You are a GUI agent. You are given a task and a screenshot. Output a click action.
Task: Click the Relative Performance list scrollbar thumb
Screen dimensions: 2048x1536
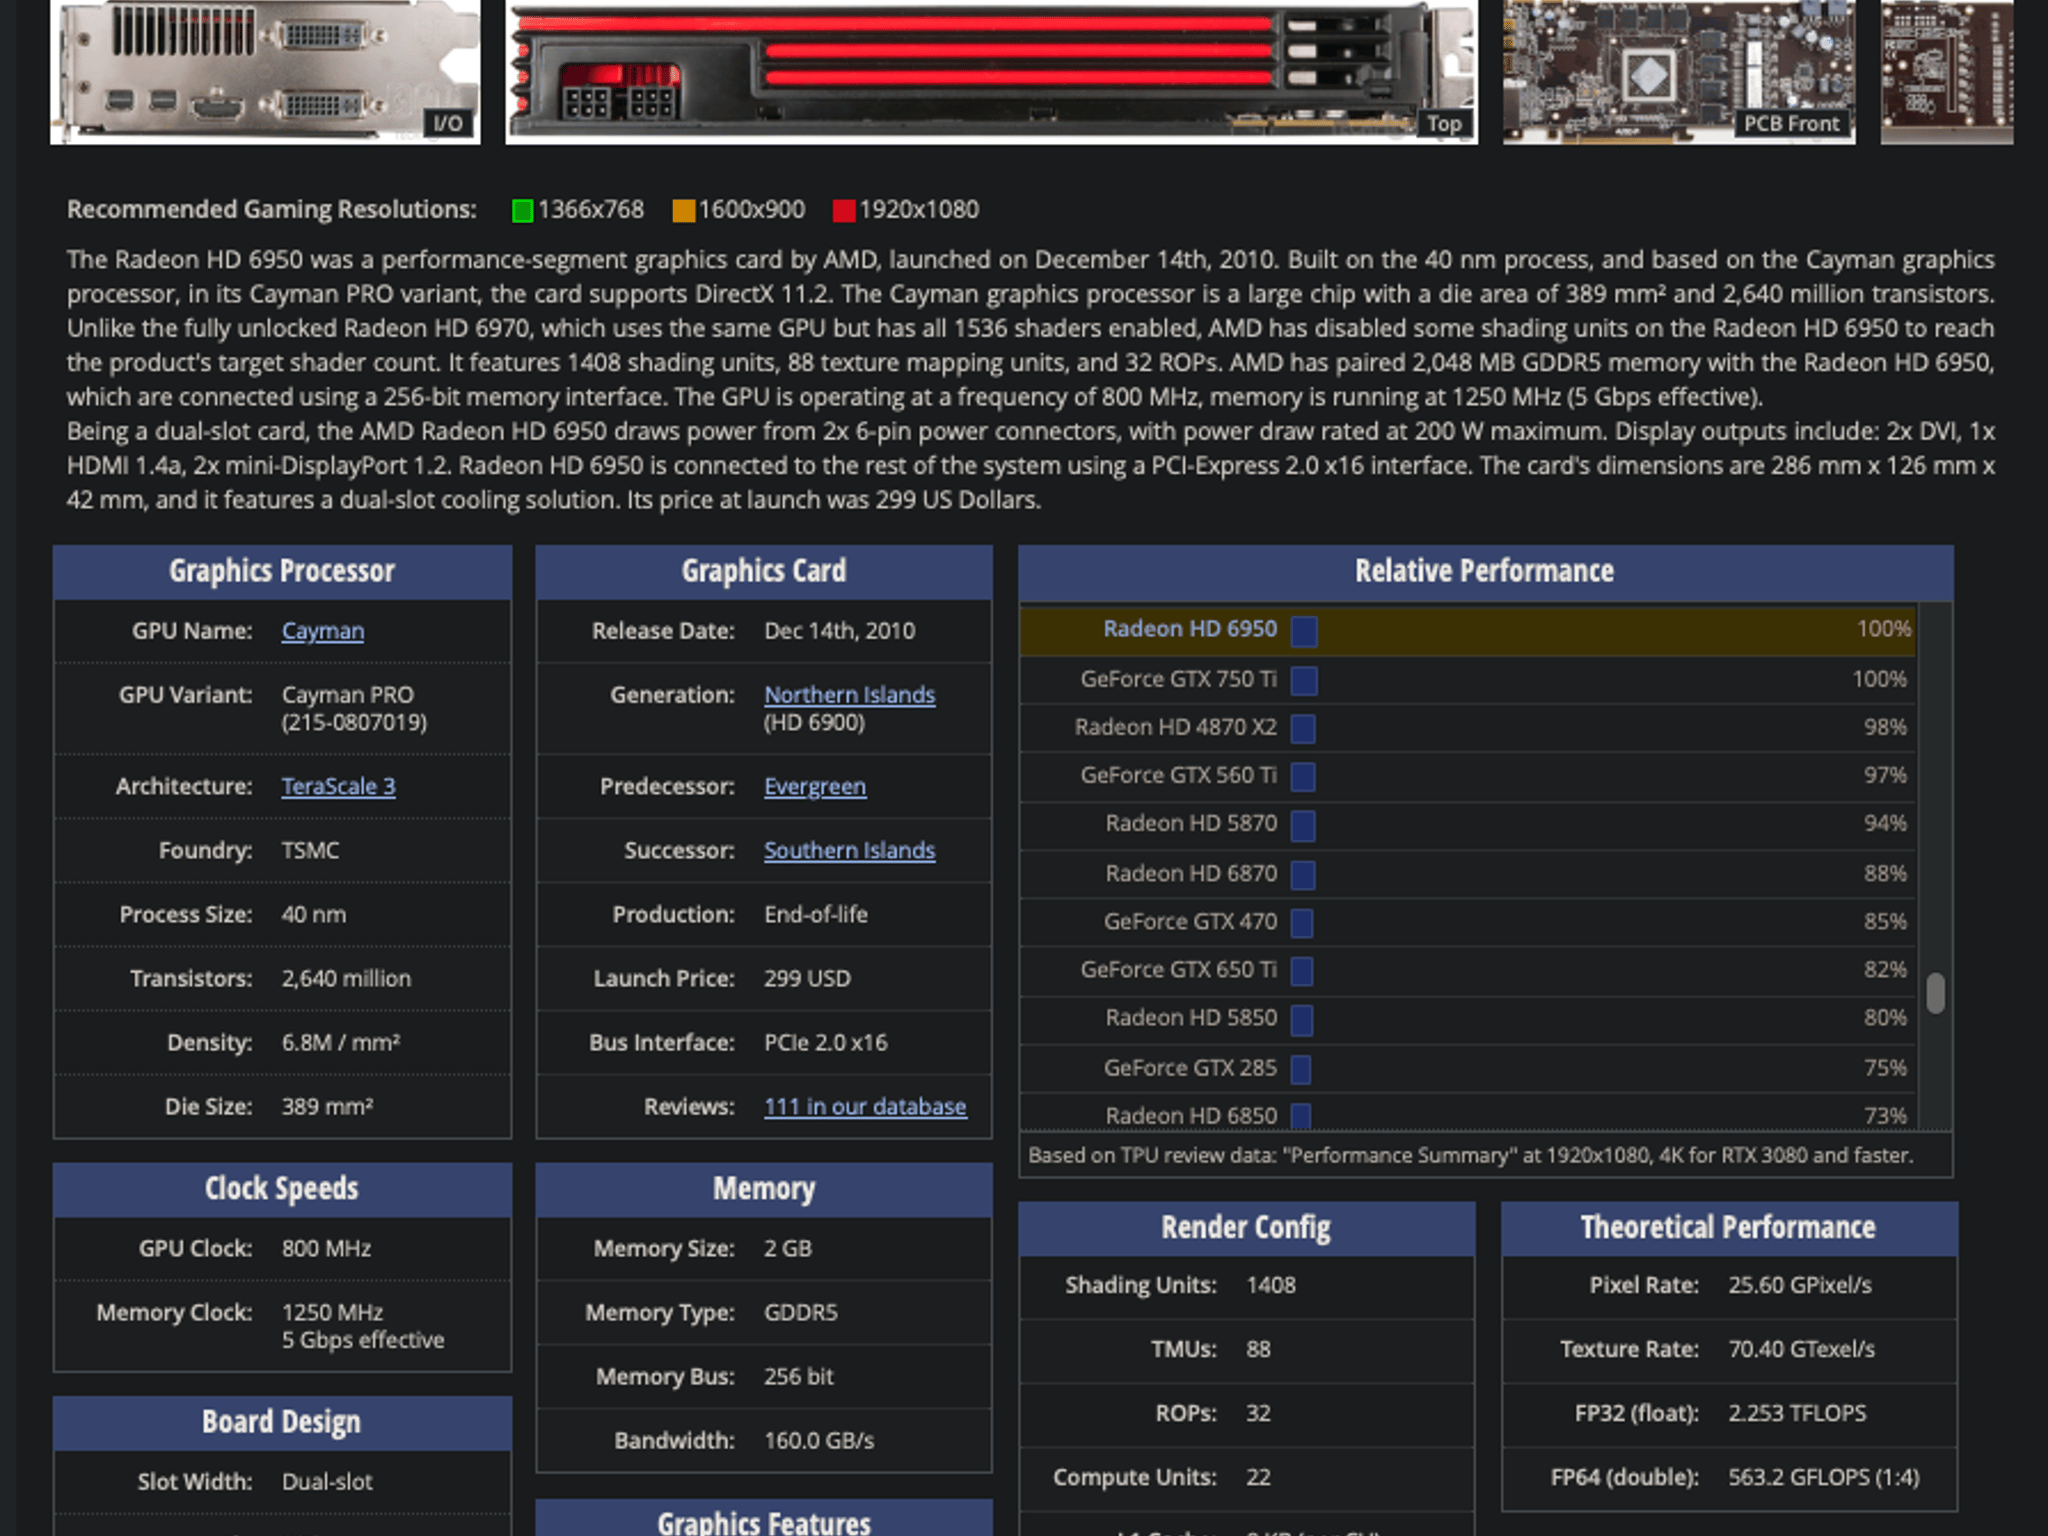[1936, 993]
